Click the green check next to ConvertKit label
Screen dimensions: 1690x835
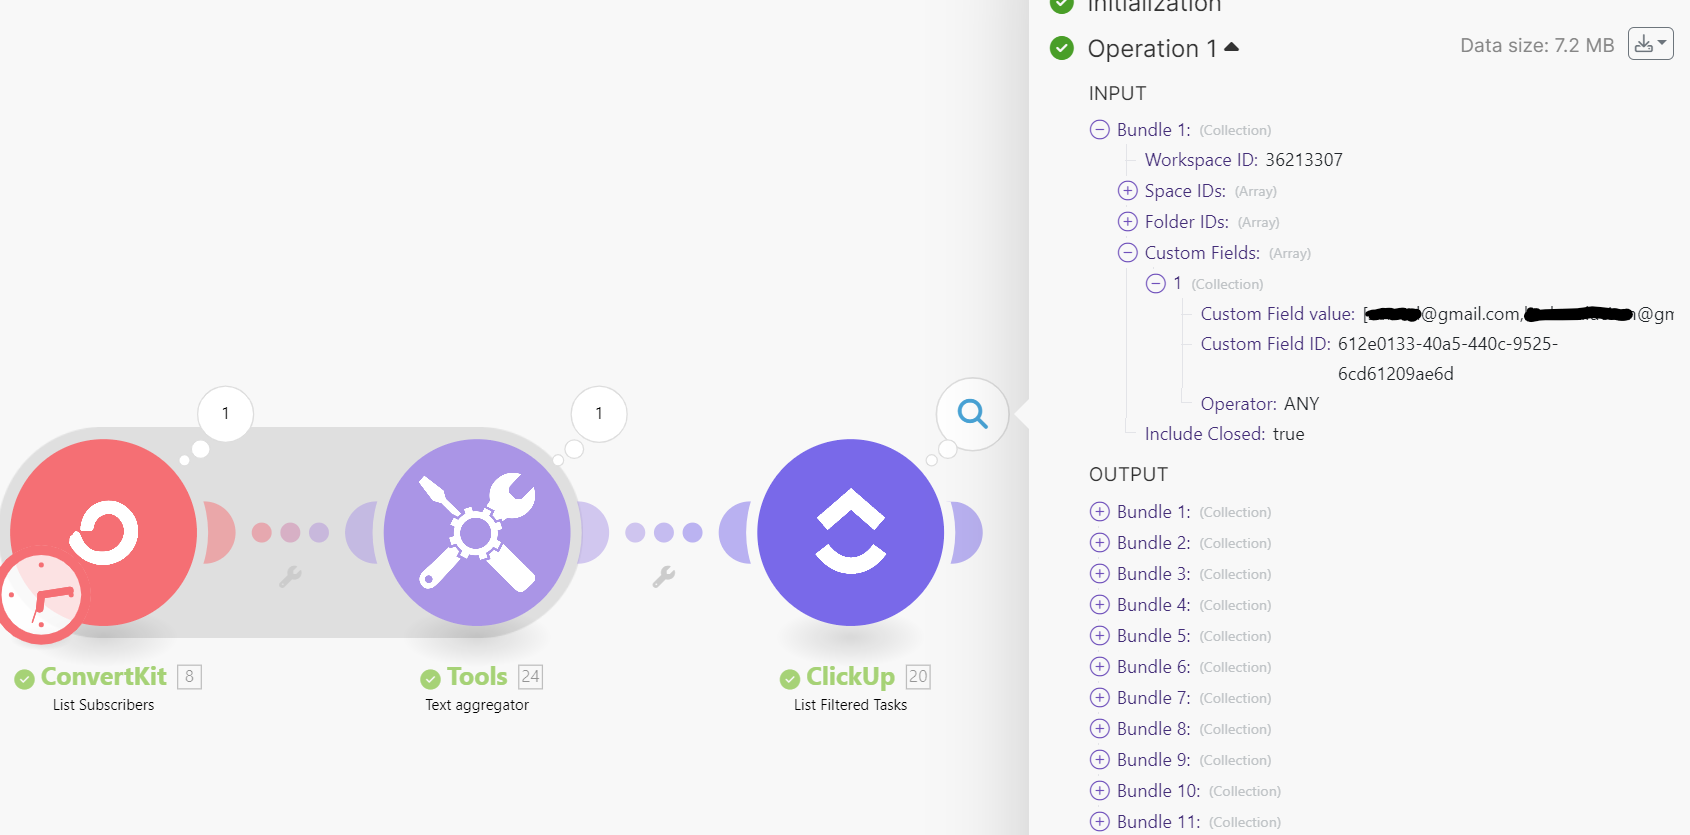24,679
